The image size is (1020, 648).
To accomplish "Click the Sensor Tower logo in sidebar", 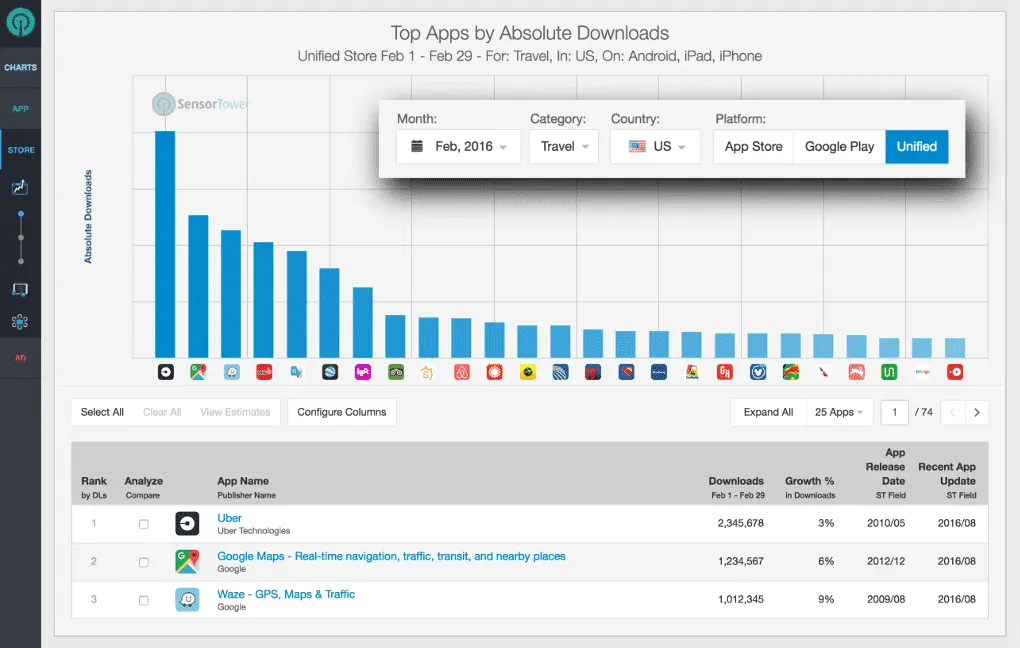I will (20, 22).
